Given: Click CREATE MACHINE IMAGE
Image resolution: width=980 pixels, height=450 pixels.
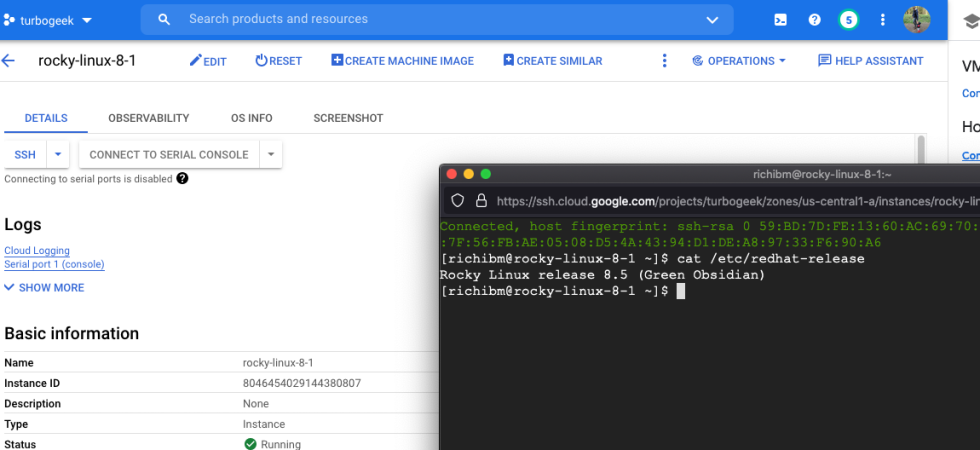Looking at the screenshot, I should click(x=402, y=61).
